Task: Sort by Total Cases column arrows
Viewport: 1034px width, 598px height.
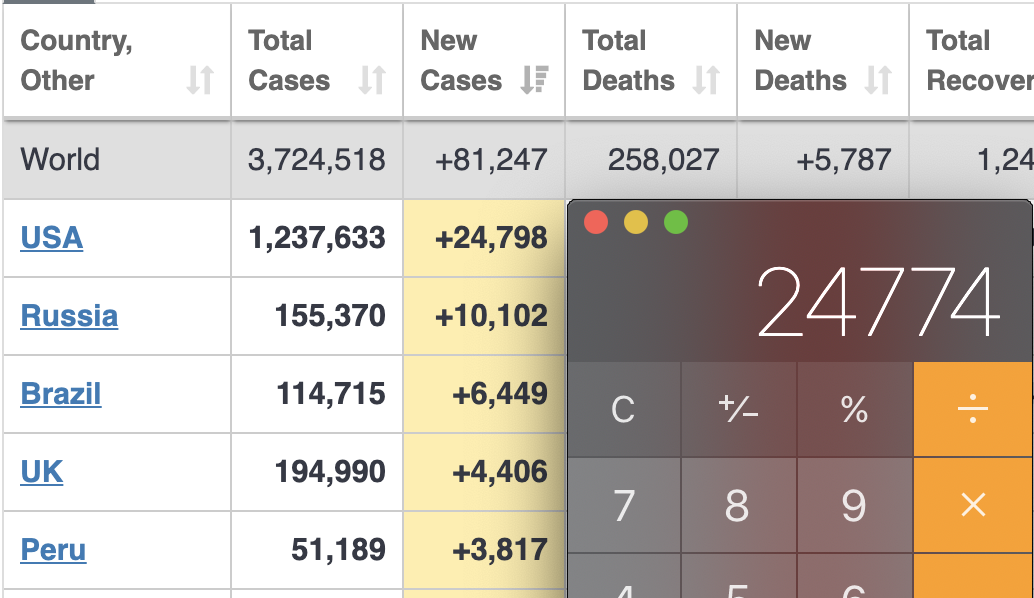Action: pyautogui.click(x=372, y=80)
